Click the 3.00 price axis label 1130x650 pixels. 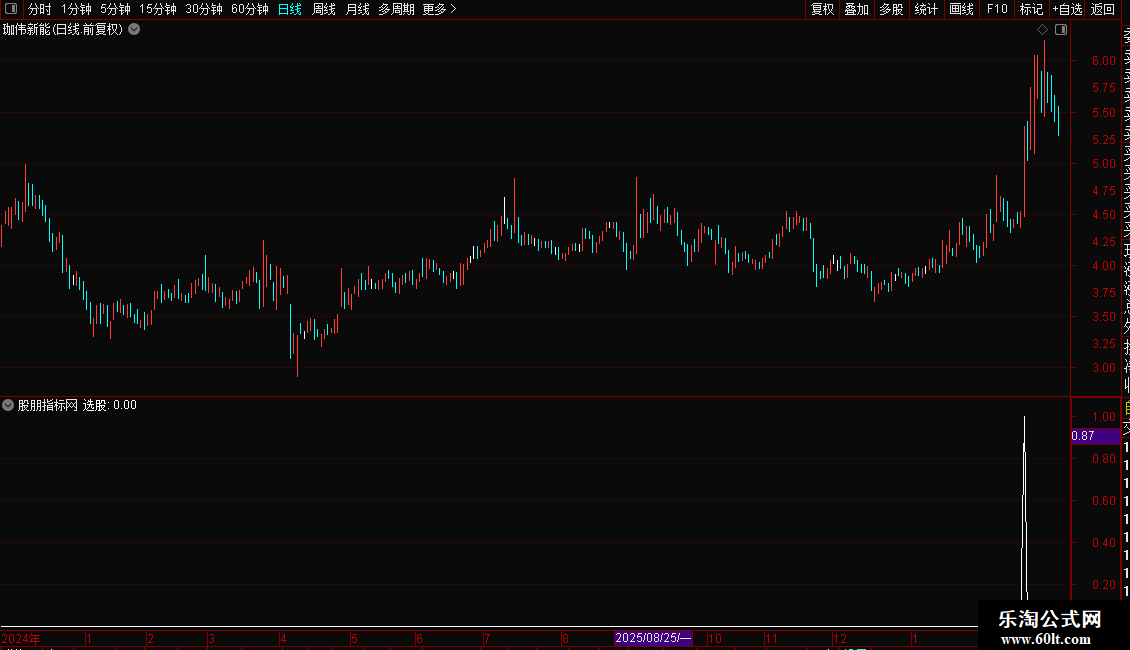(x=1103, y=368)
